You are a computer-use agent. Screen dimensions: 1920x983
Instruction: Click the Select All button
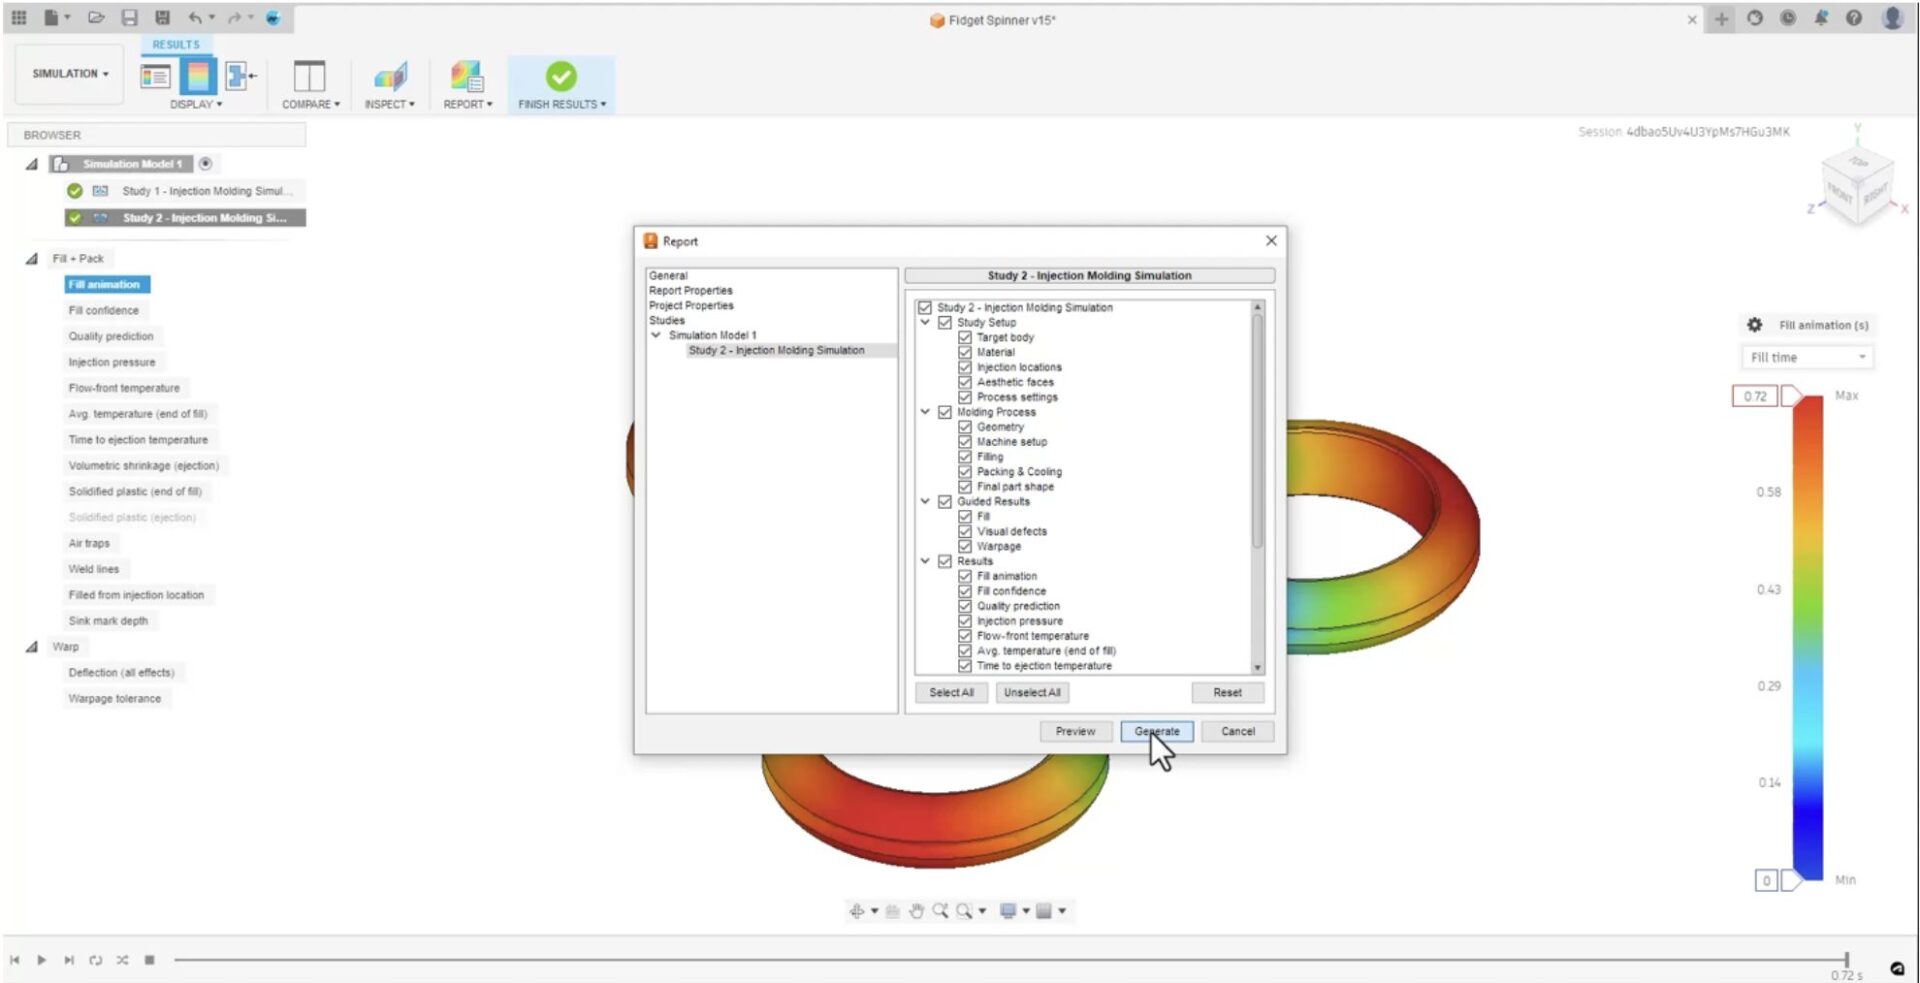tap(951, 692)
